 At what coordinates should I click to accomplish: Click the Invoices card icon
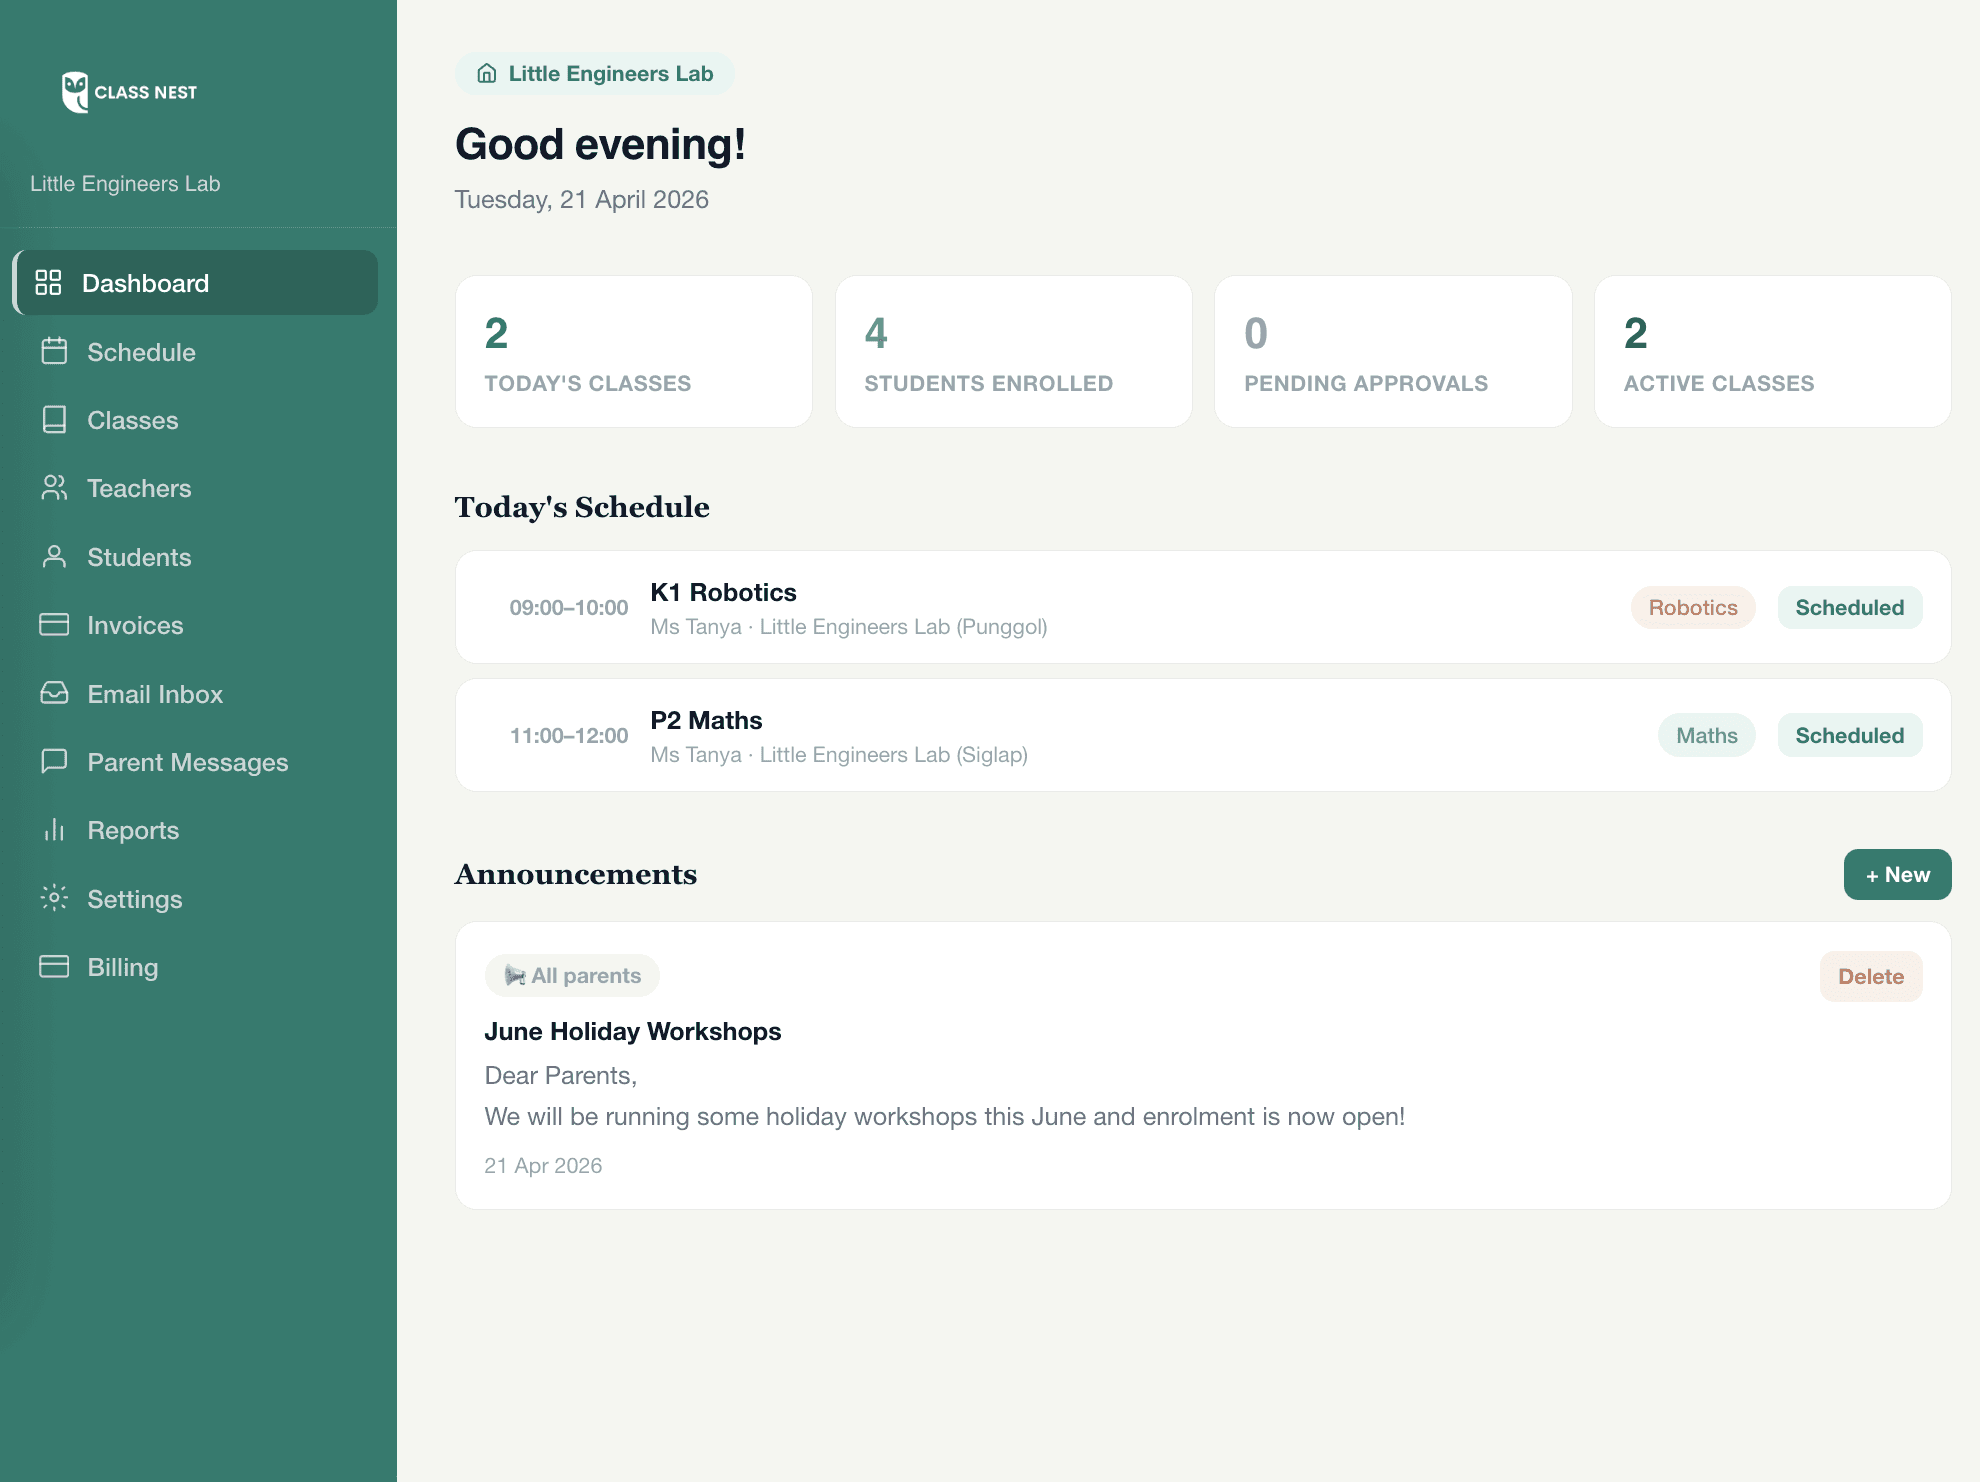(53, 625)
